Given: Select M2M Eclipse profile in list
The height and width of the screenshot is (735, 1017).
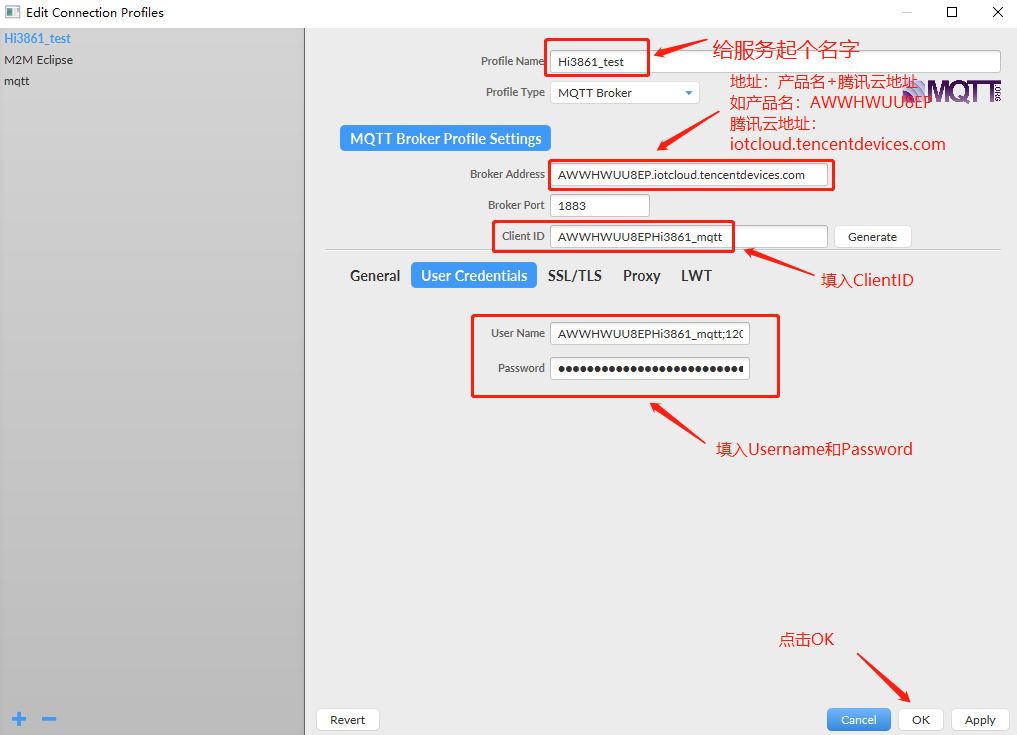Looking at the screenshot, I should (x=39, y=60).
